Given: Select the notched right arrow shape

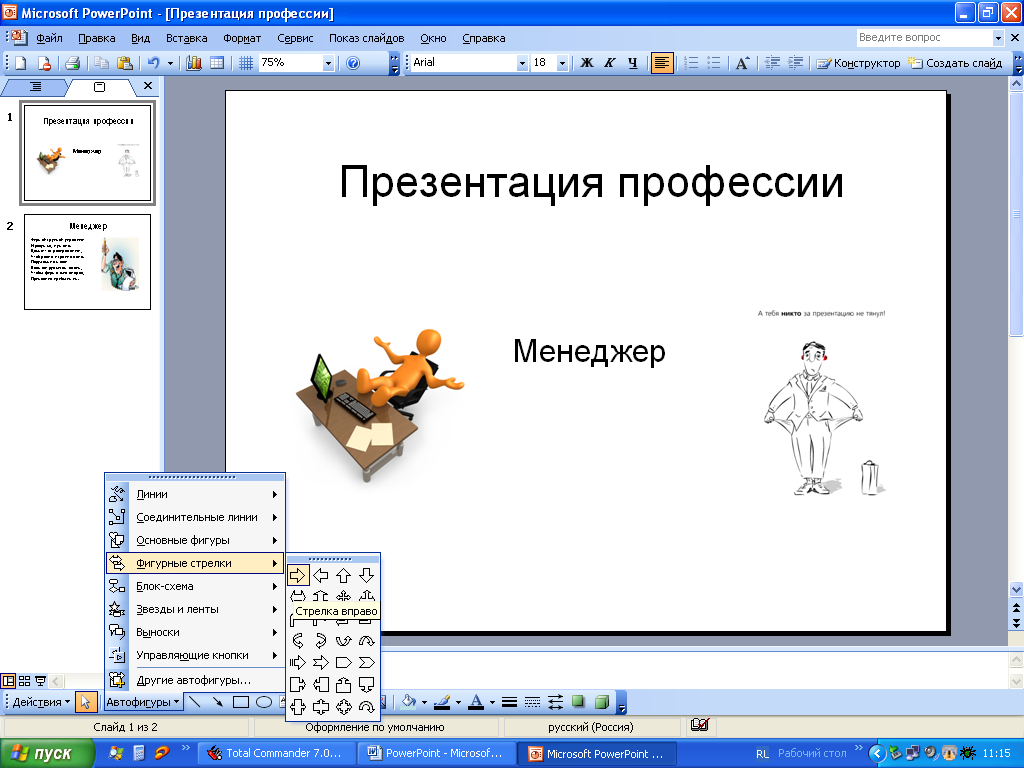Looking at the screenshot, I should pyautogui.click(x=321, y=663).
